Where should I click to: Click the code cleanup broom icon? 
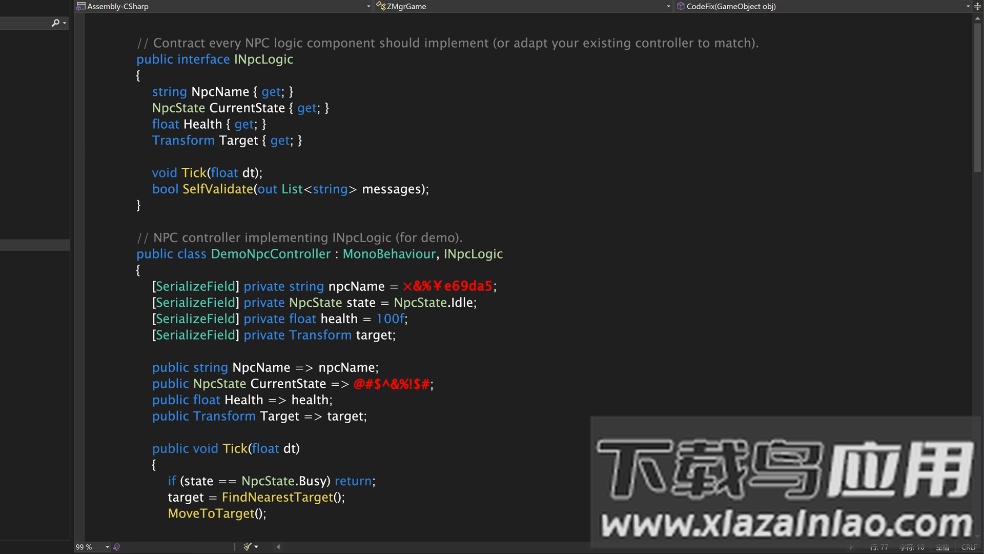[x=247, y=547]
